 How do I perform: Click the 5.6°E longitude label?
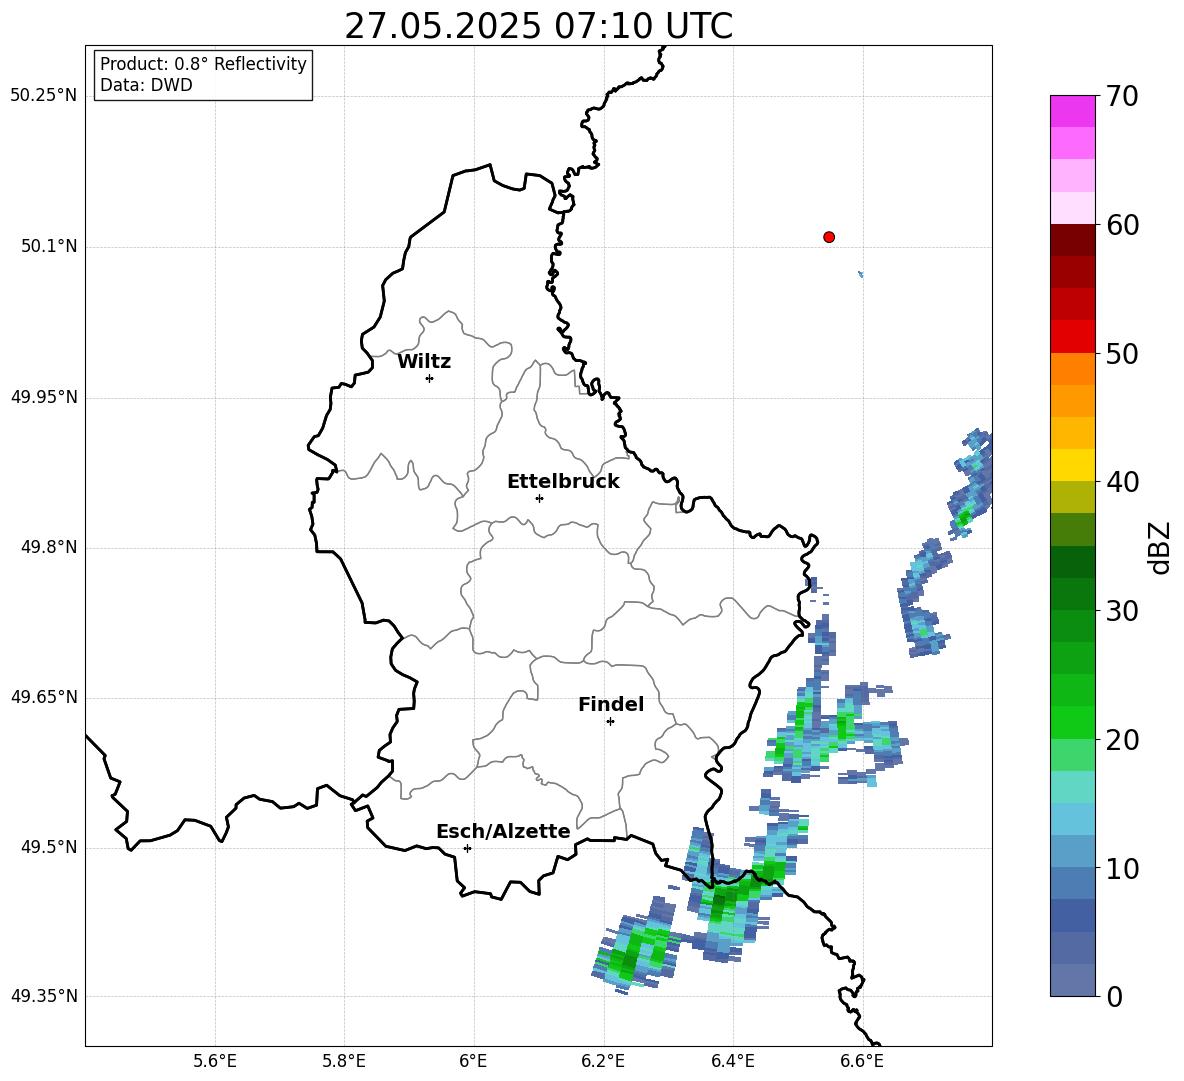pos(215,1061)
